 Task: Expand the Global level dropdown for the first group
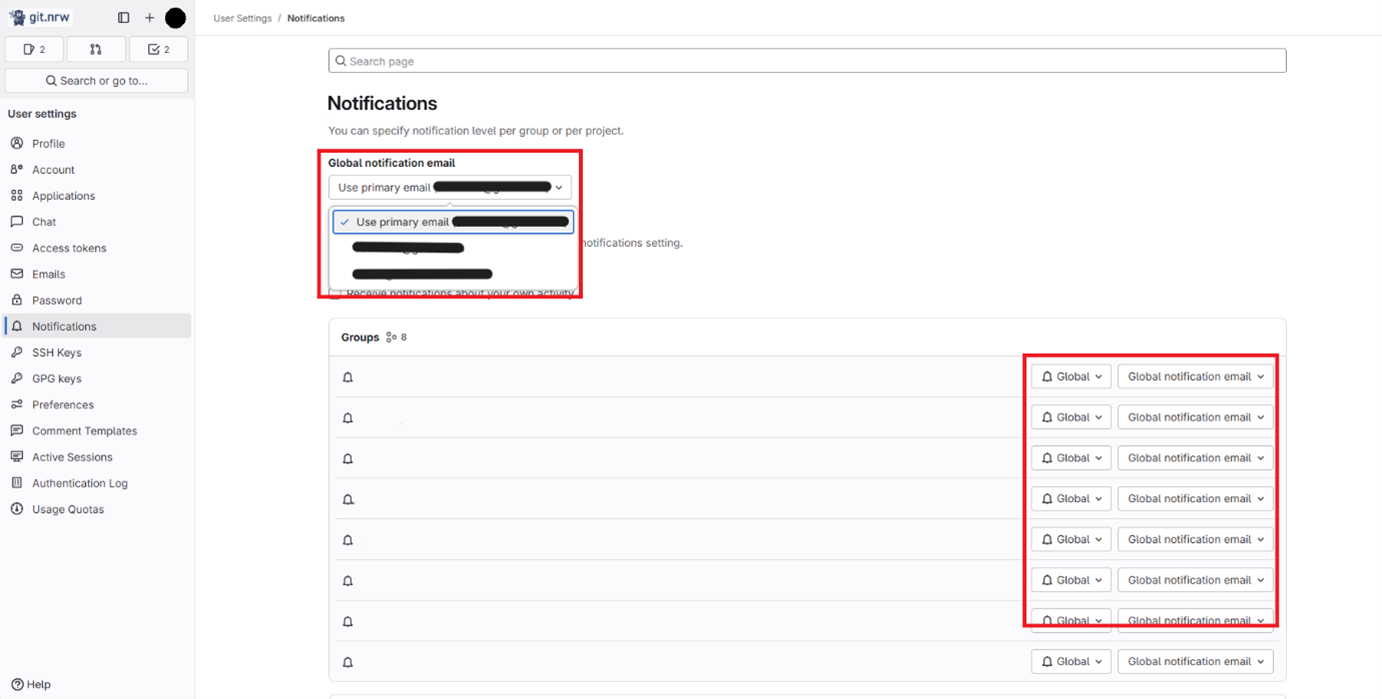pyautogui.click(x=1070, y=376)
